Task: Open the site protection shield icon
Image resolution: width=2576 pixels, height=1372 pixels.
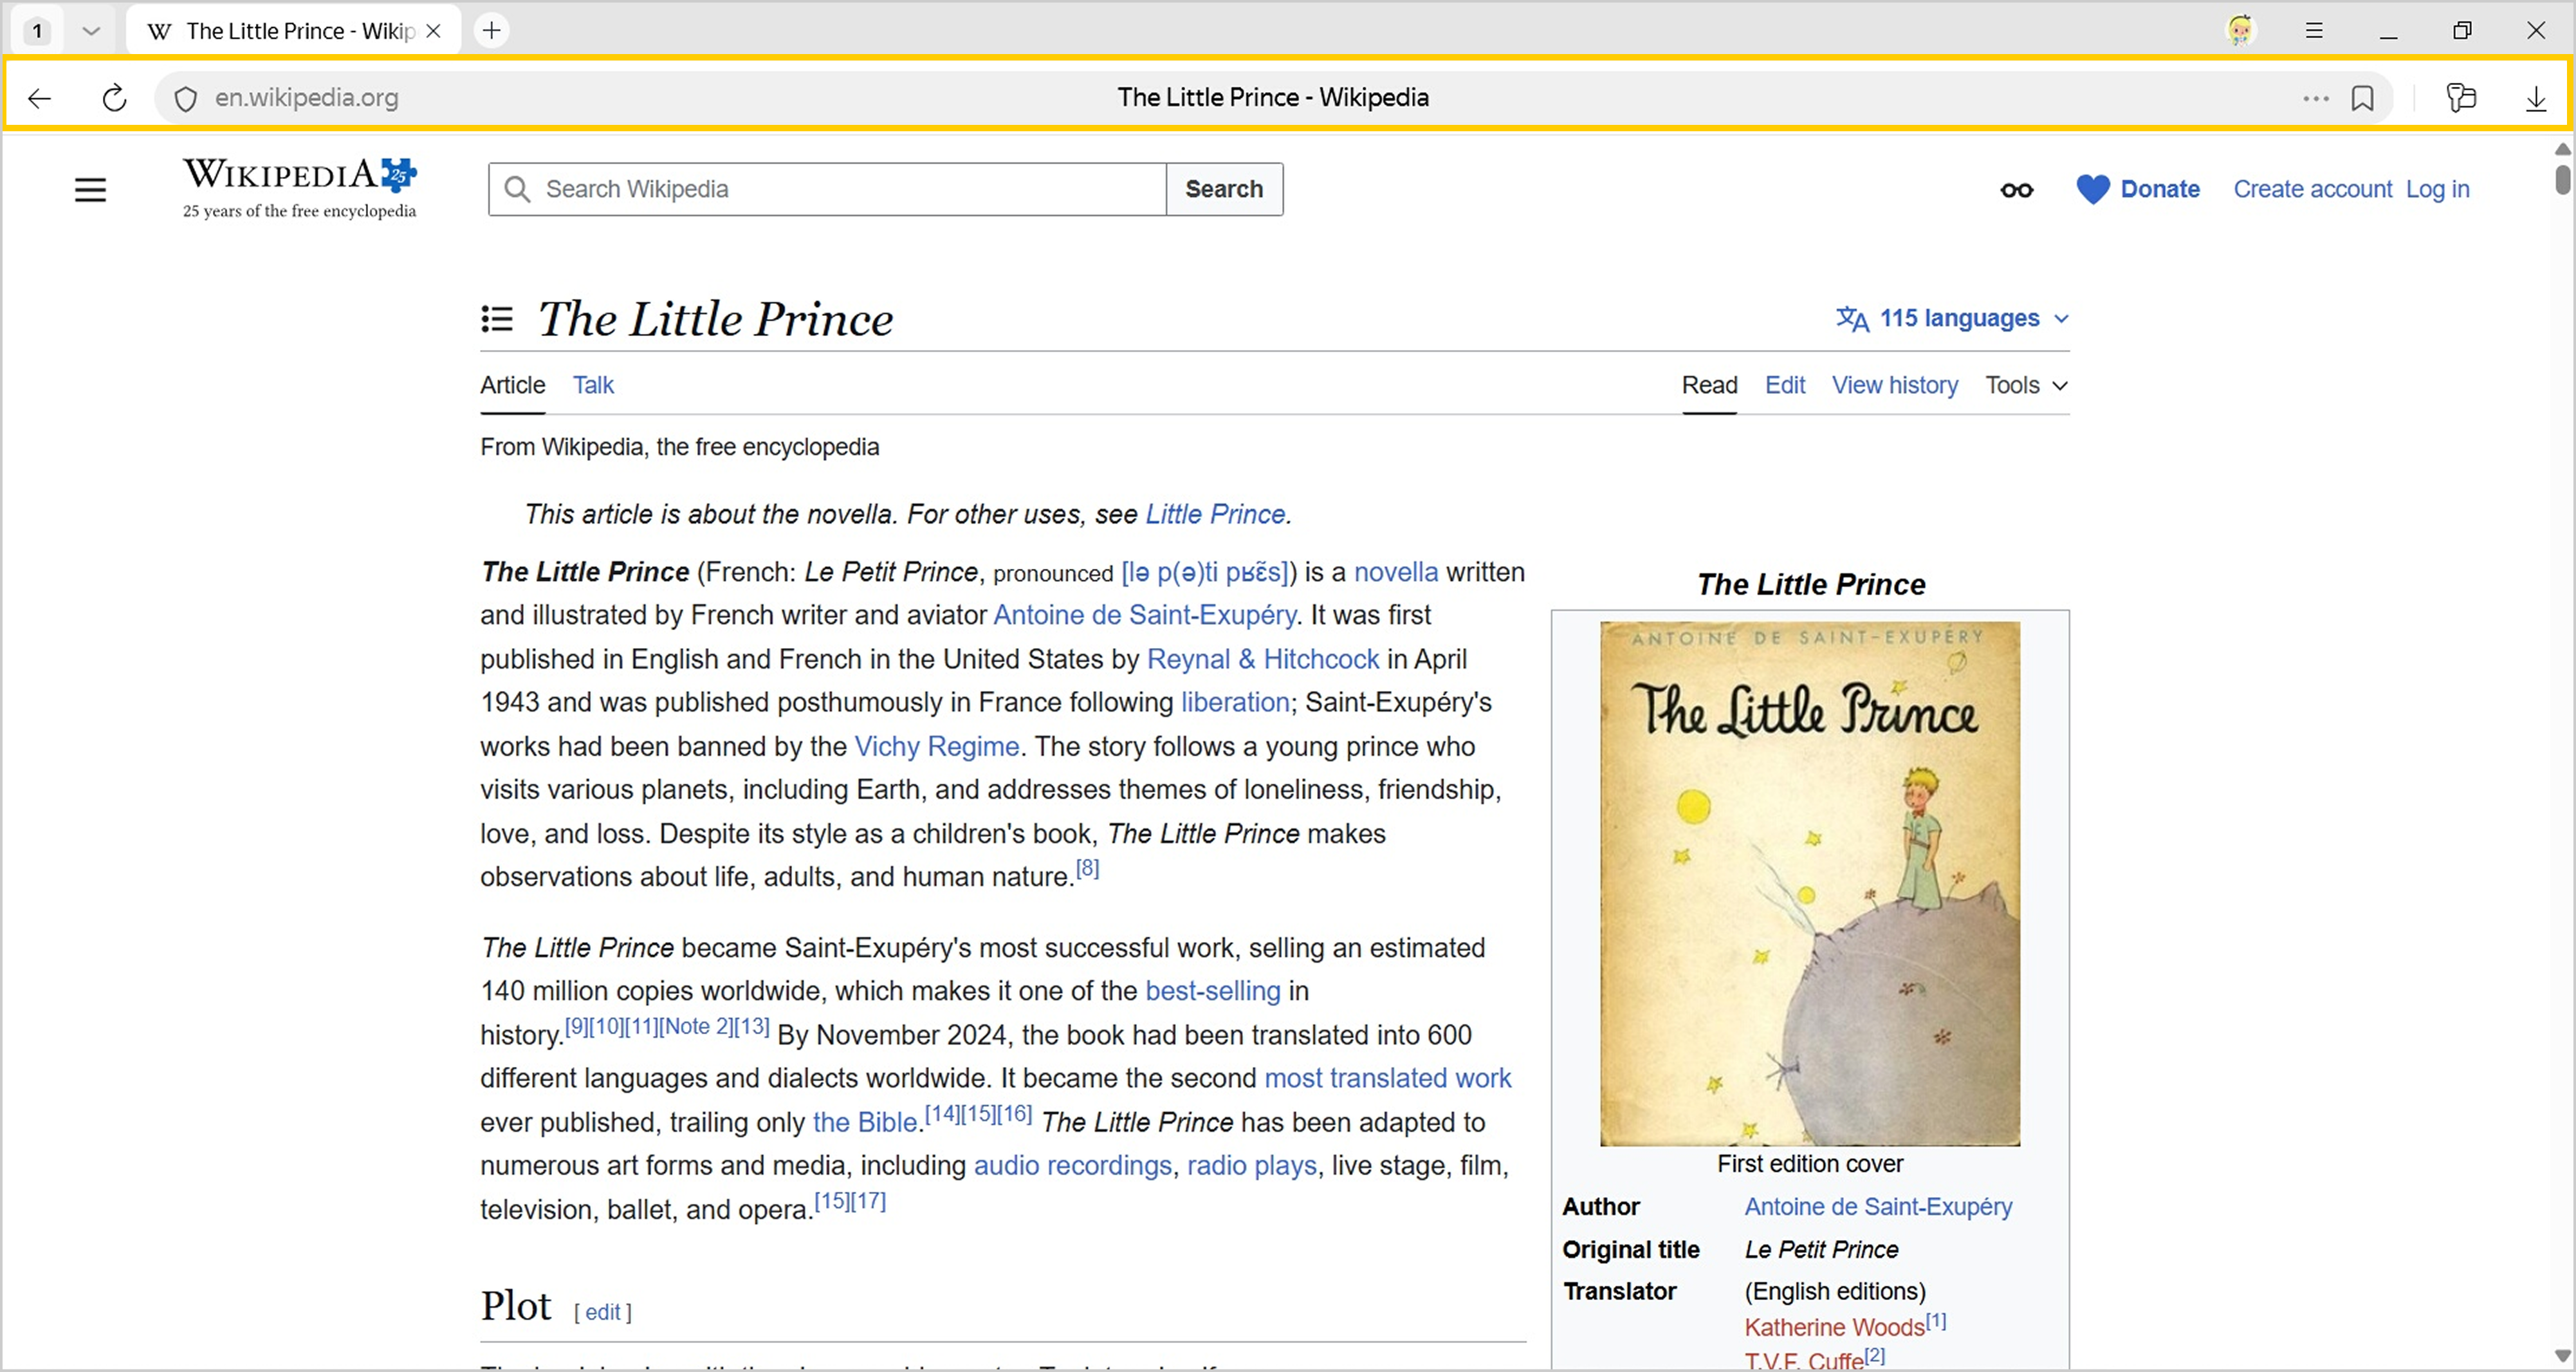Action: coord(185,98)
